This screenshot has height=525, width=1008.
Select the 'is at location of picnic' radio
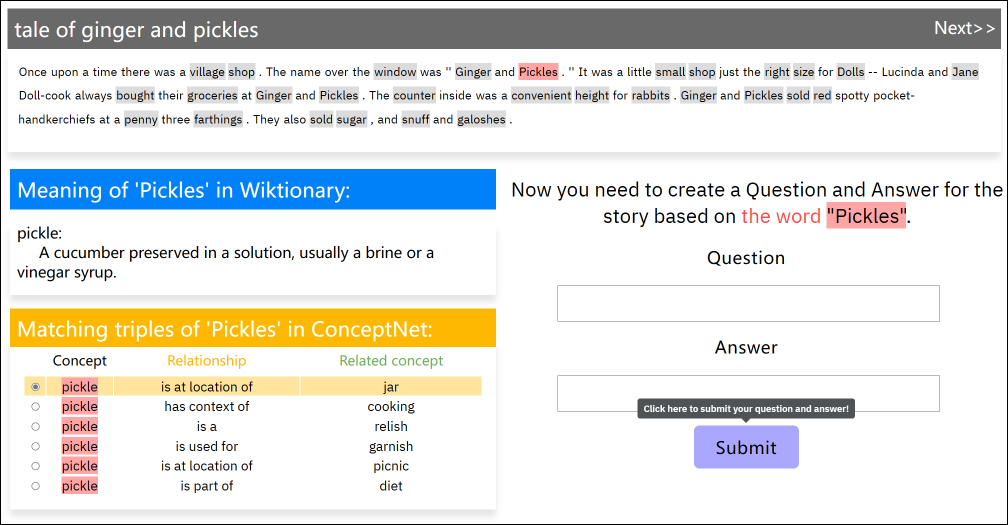point(36,466)
